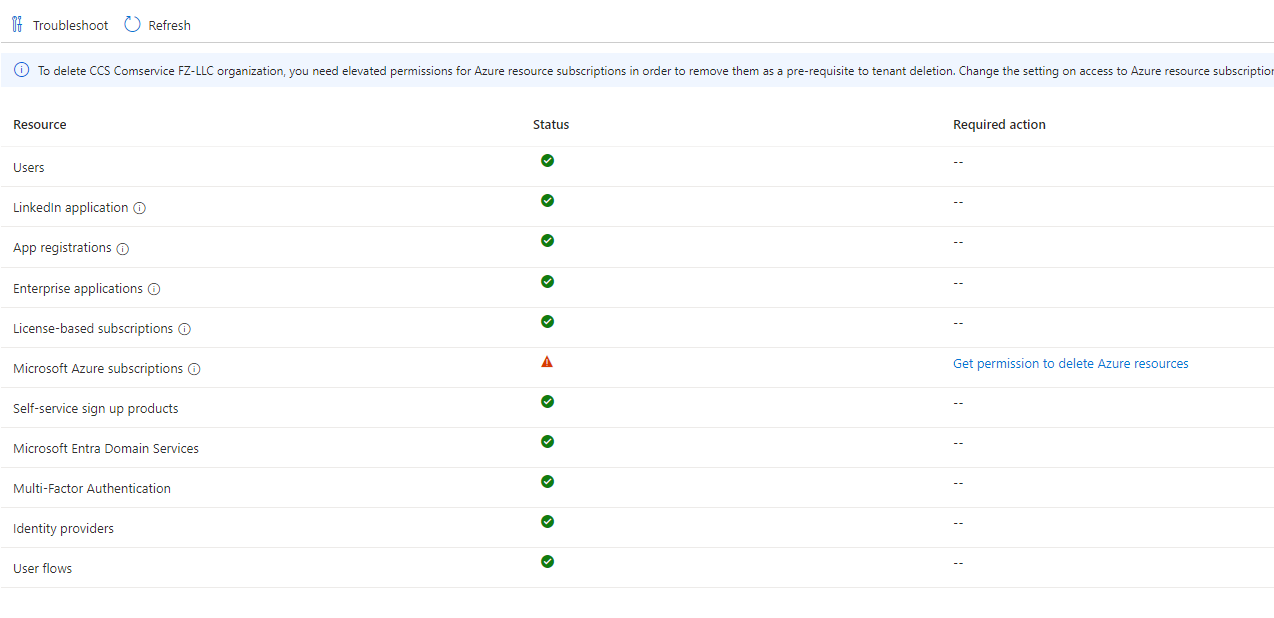Click the Troubleshoot toolbar label

69,24
